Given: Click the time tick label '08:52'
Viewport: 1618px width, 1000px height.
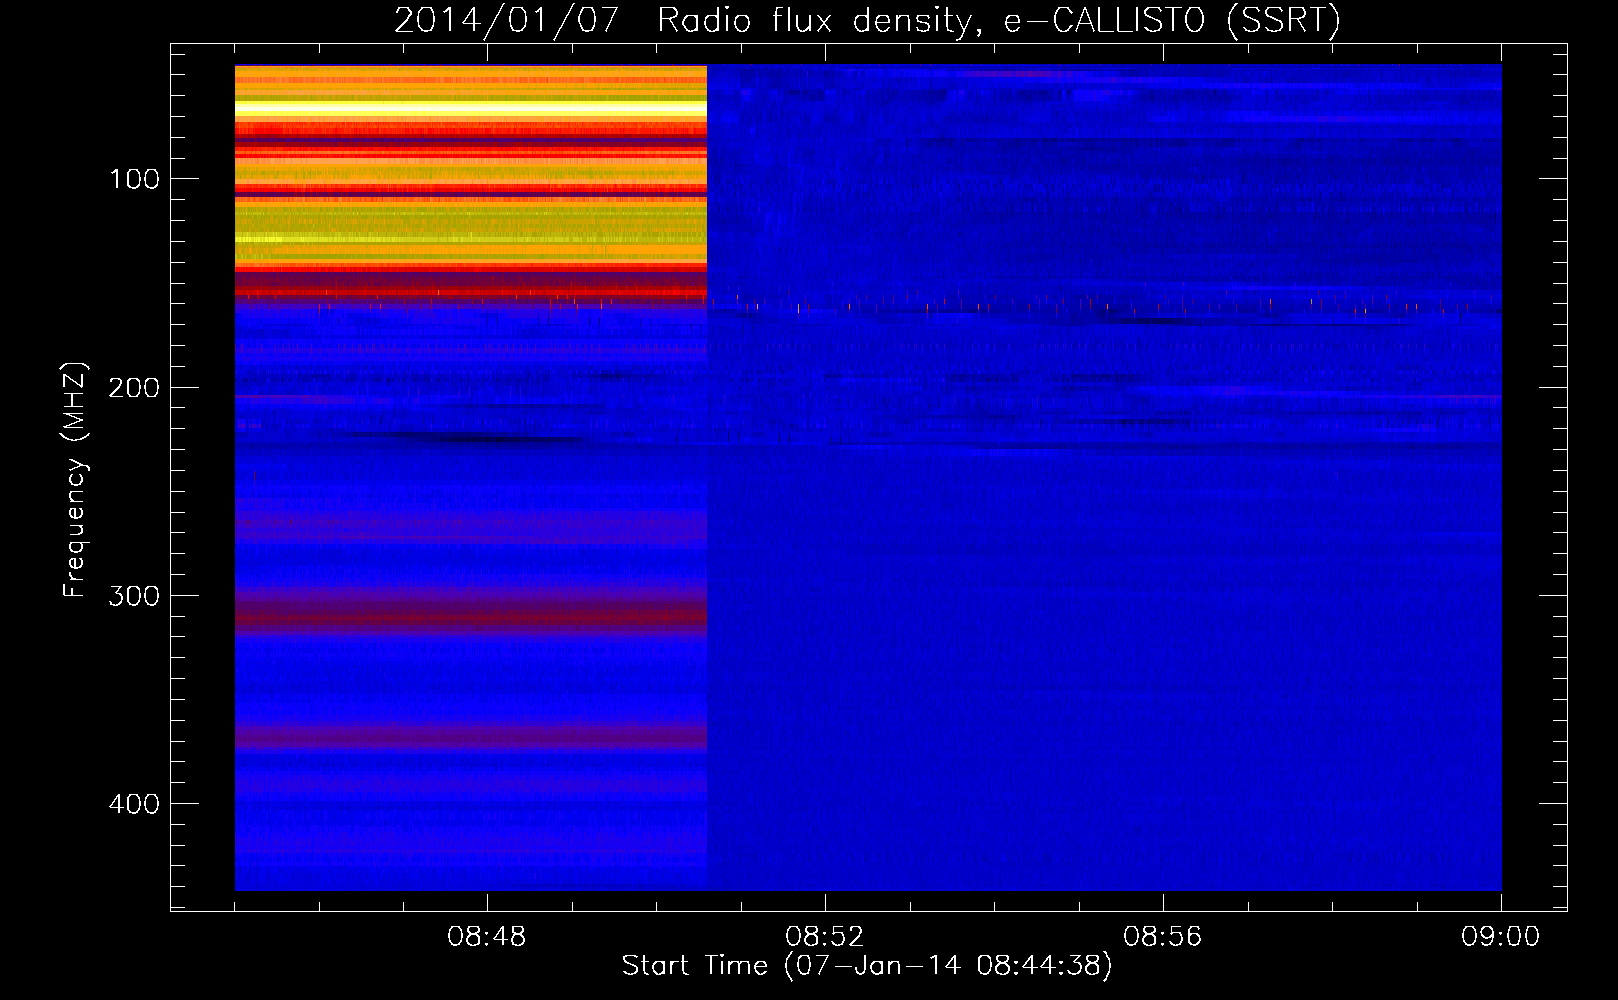Looking at the screenshot, I should [825, 937].
